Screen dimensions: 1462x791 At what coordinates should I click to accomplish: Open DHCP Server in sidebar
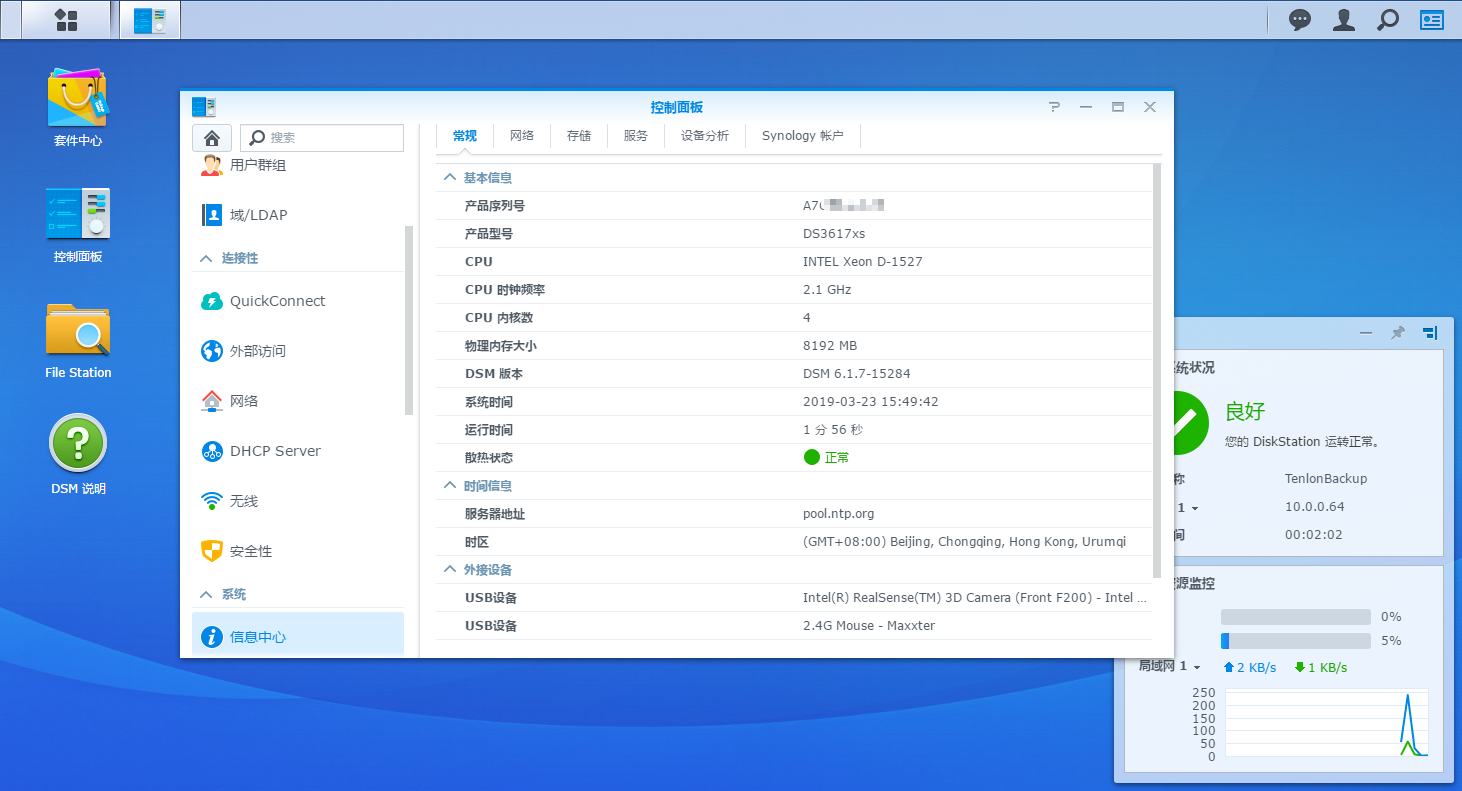pyautogui.click(x=298, y=451)
